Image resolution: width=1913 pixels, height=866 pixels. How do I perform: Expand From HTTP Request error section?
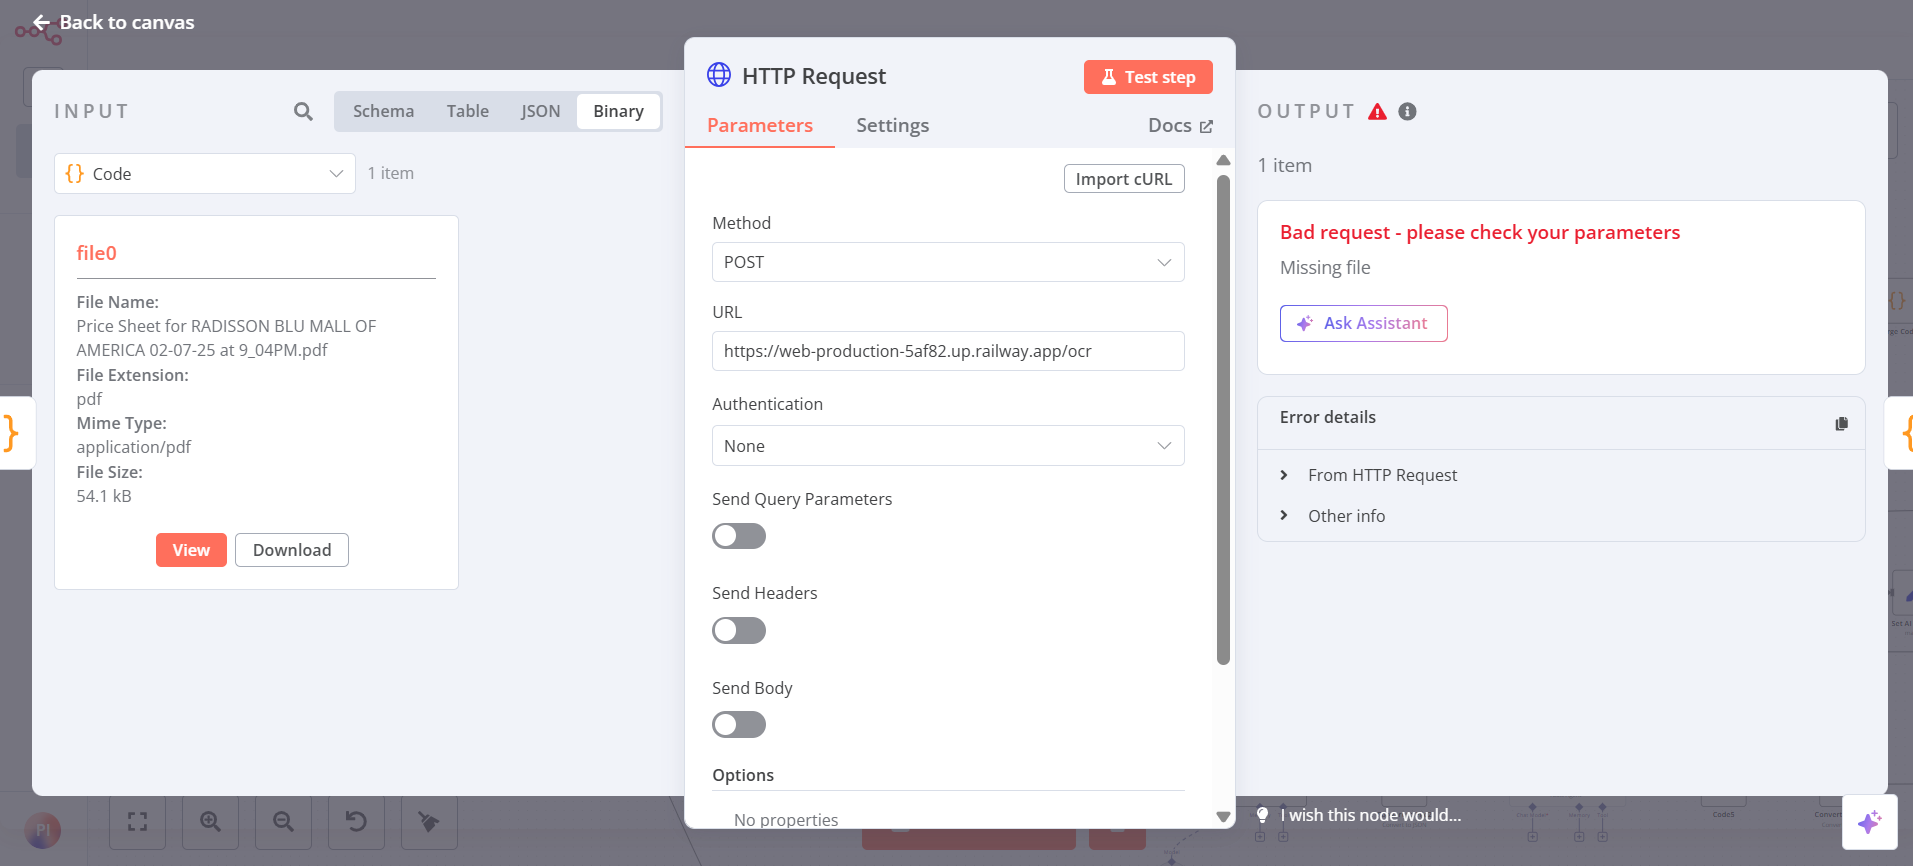[1382, 475]
